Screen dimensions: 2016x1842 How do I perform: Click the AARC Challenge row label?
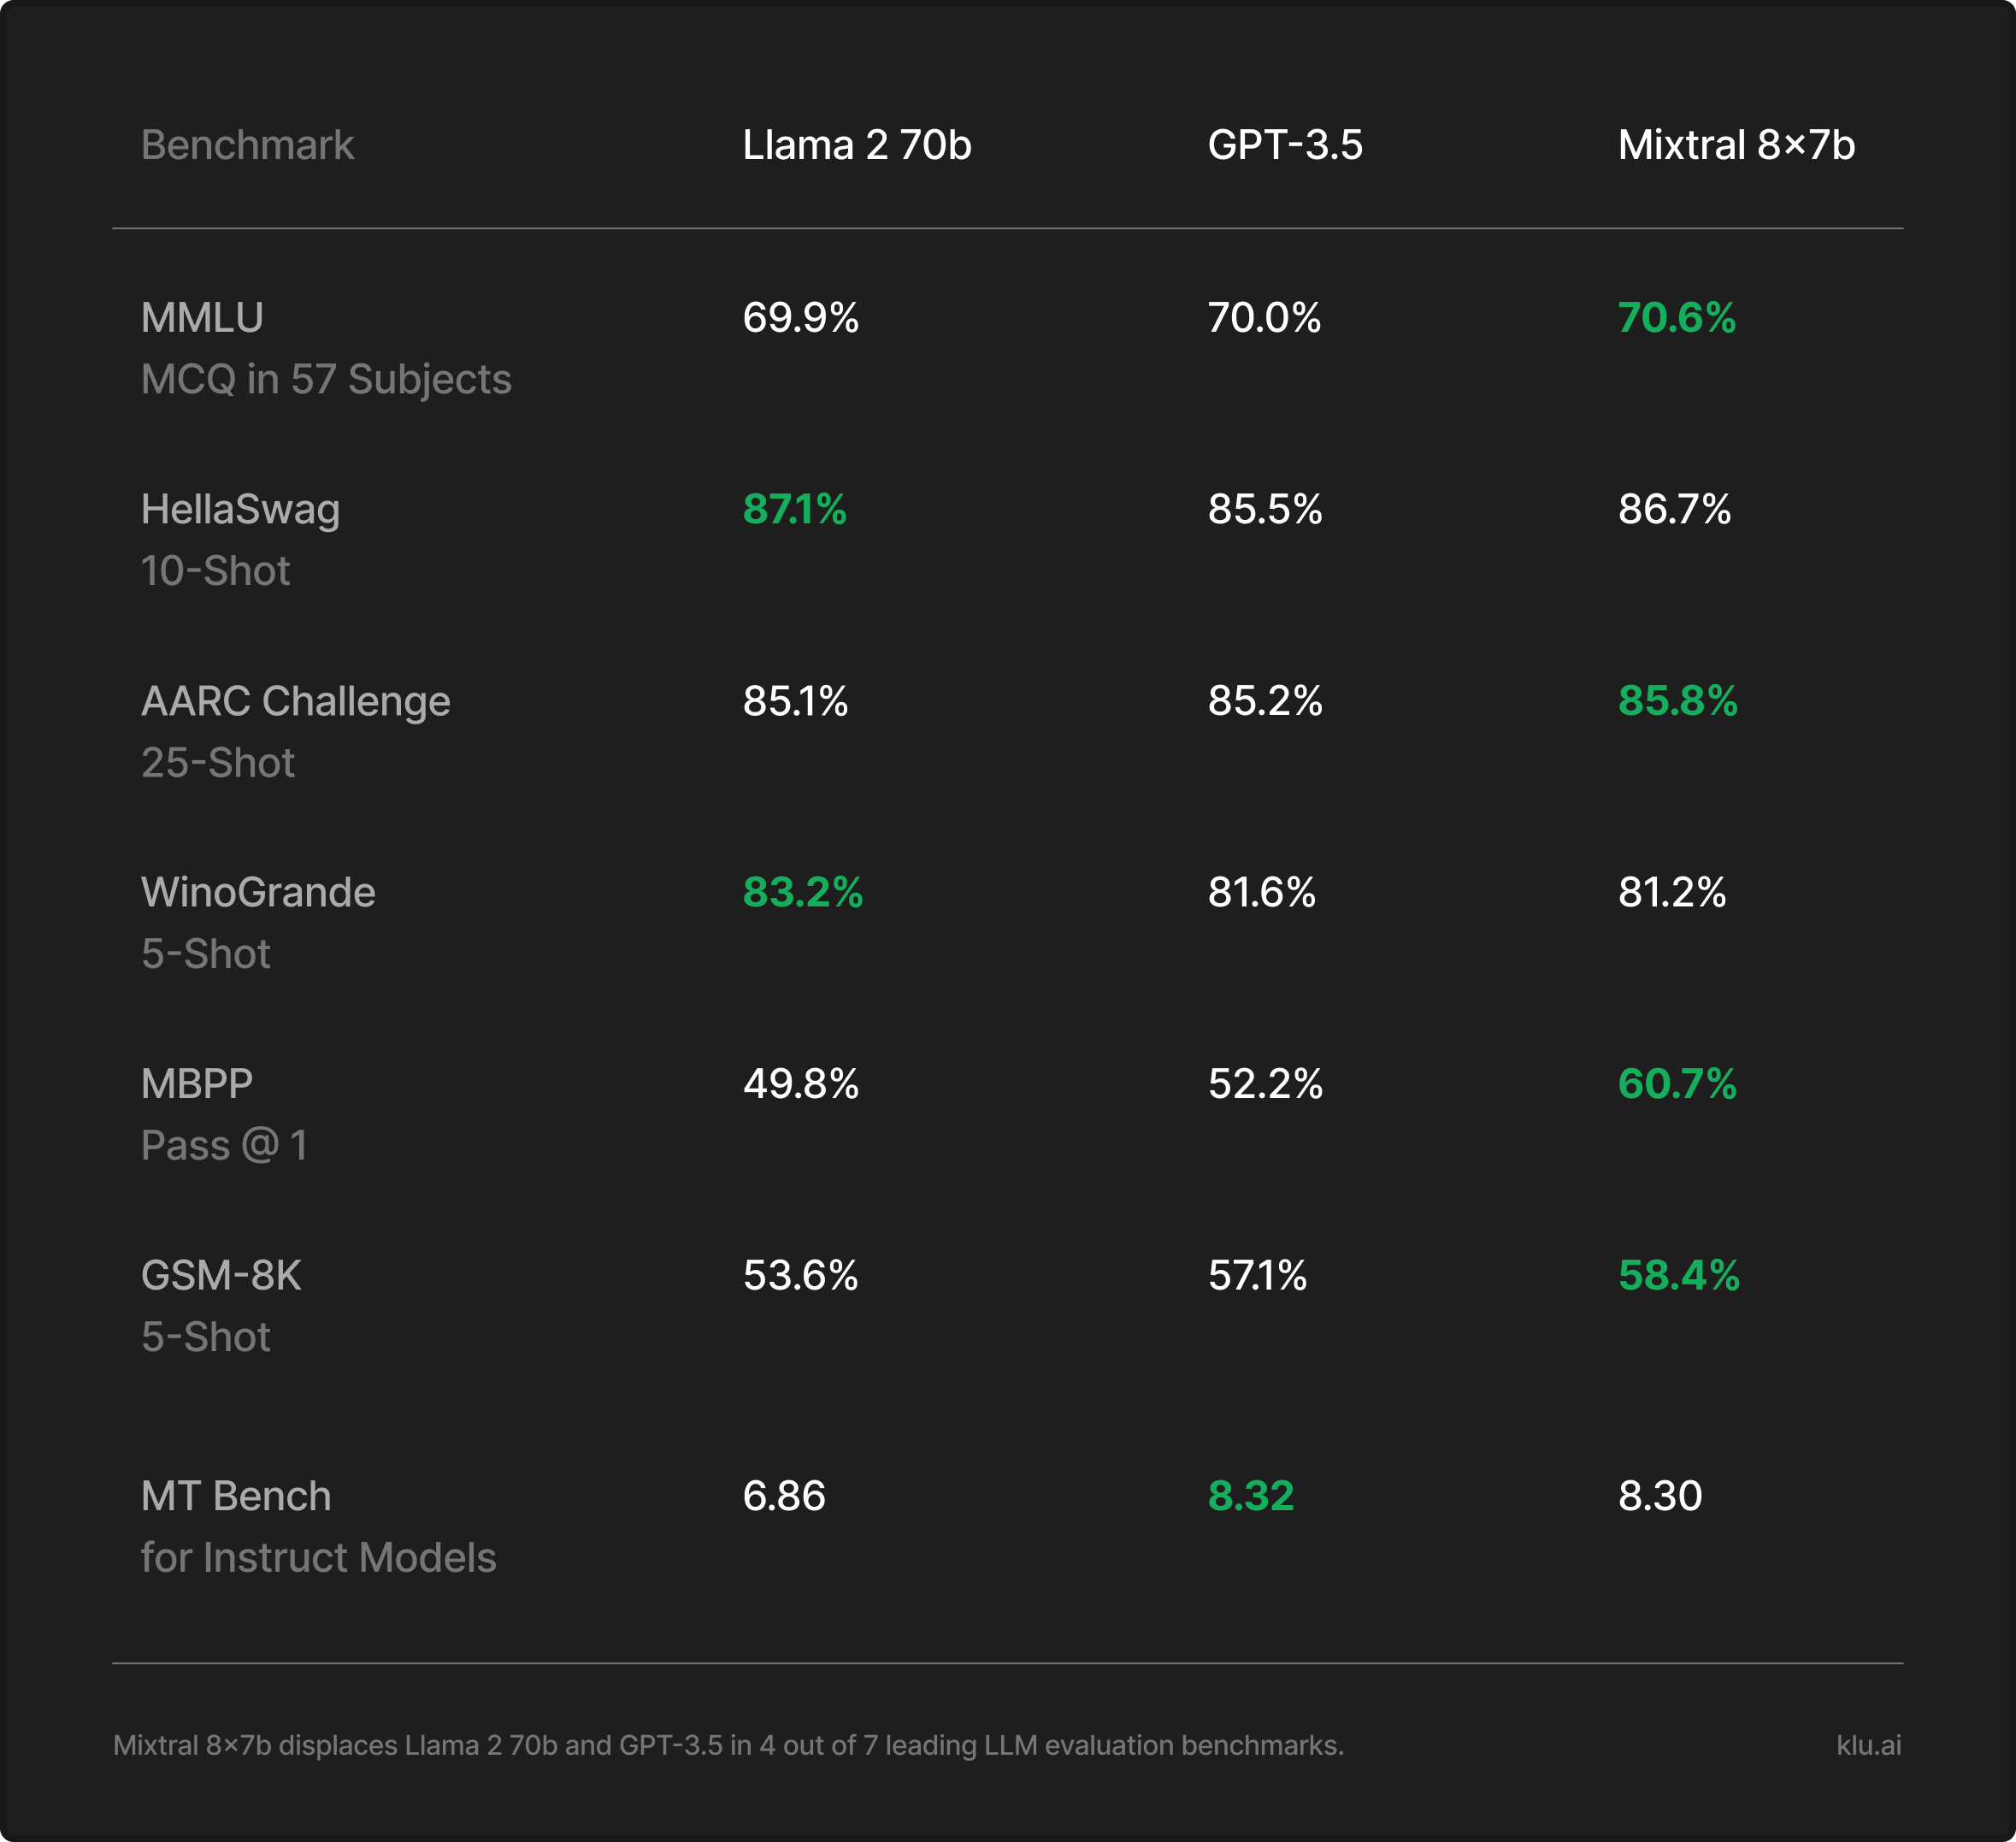295,702
